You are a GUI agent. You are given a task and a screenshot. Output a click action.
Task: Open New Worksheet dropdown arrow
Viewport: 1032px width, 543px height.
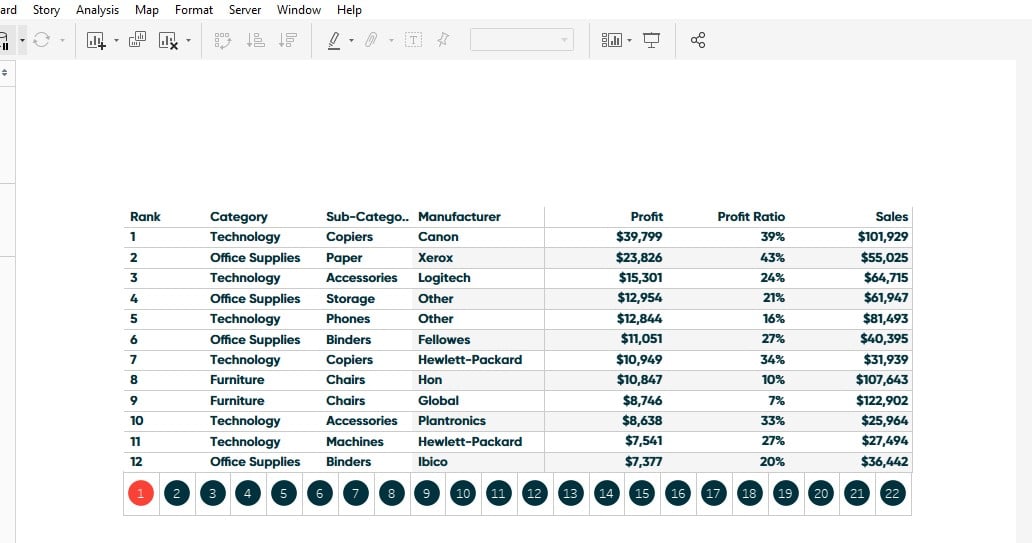[x=116, y=41]
